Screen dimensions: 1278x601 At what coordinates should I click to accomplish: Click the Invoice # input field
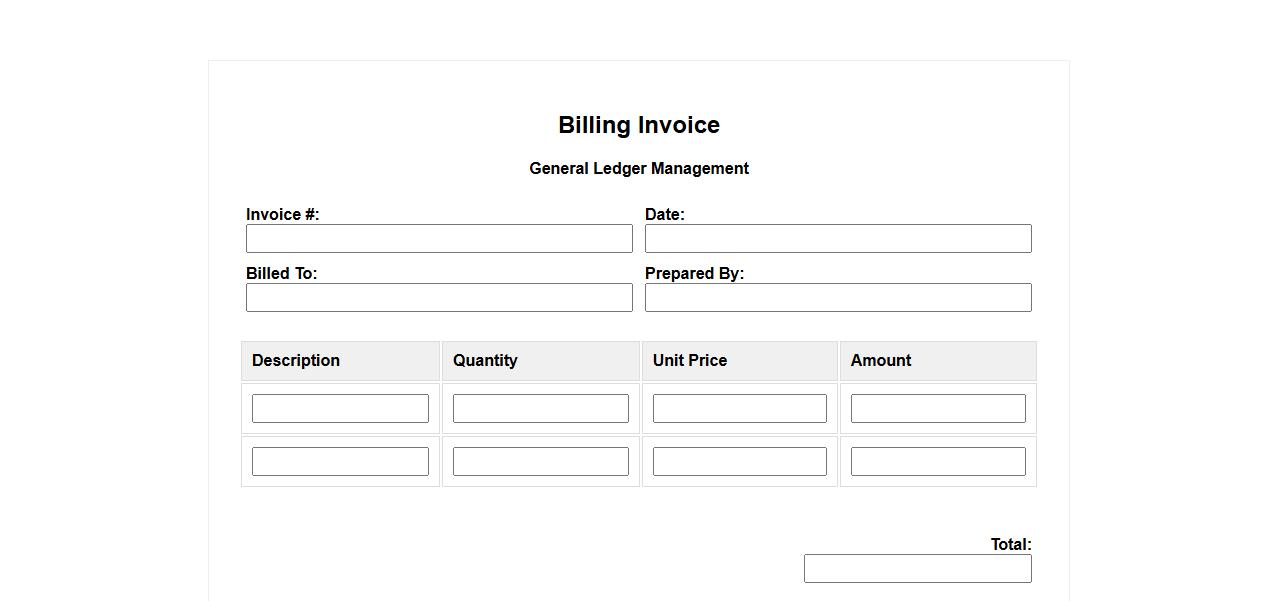439,238
